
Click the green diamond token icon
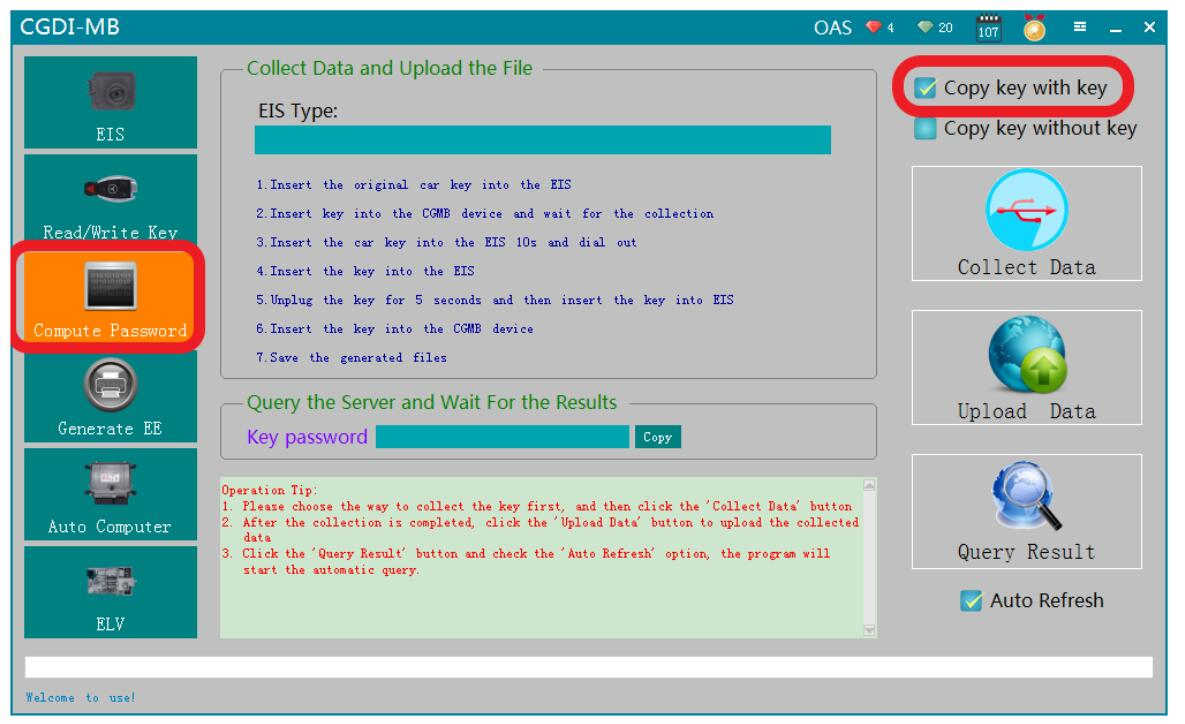click(x=925, y=28)
